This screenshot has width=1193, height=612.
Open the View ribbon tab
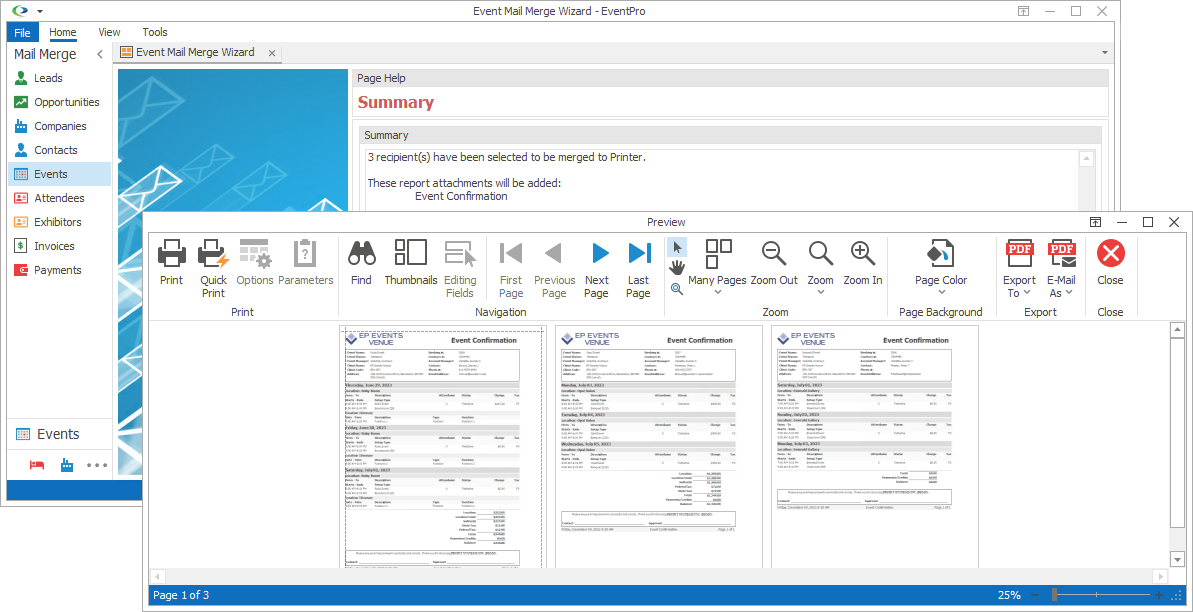pyautogui.click(x=110, y=32)
